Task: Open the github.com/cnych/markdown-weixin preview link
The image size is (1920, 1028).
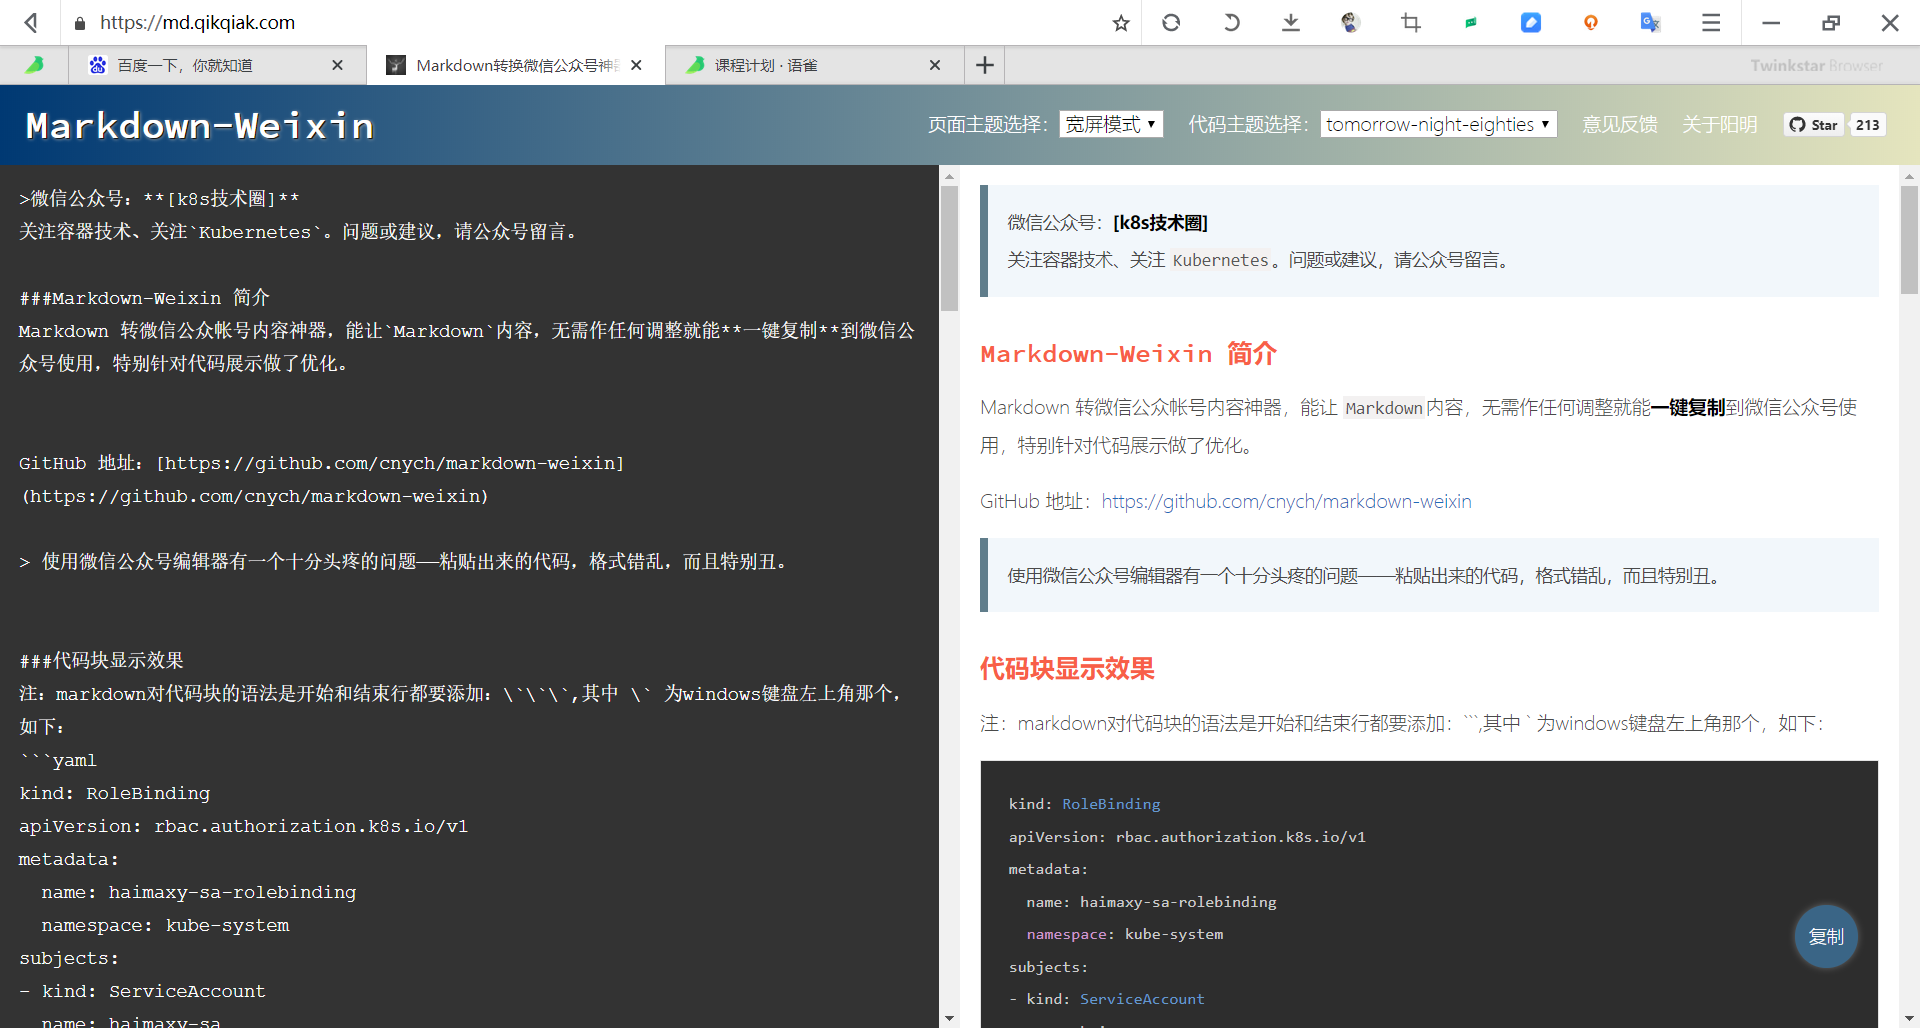Action: point(1286,501)
